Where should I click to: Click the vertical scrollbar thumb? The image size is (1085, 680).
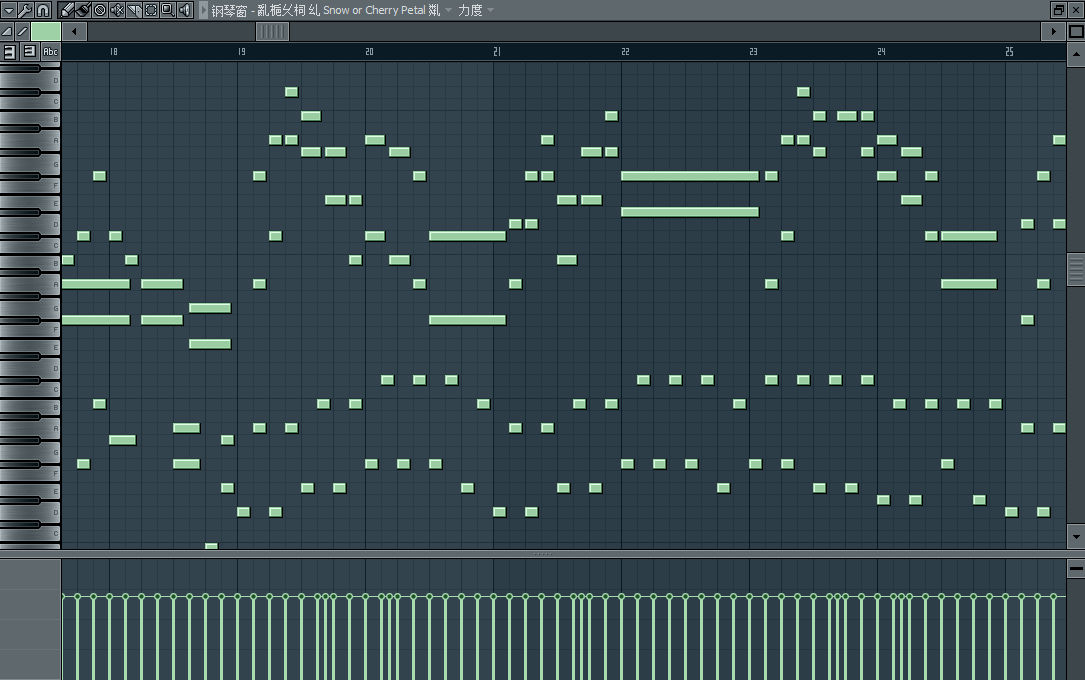pos(1076,269)
